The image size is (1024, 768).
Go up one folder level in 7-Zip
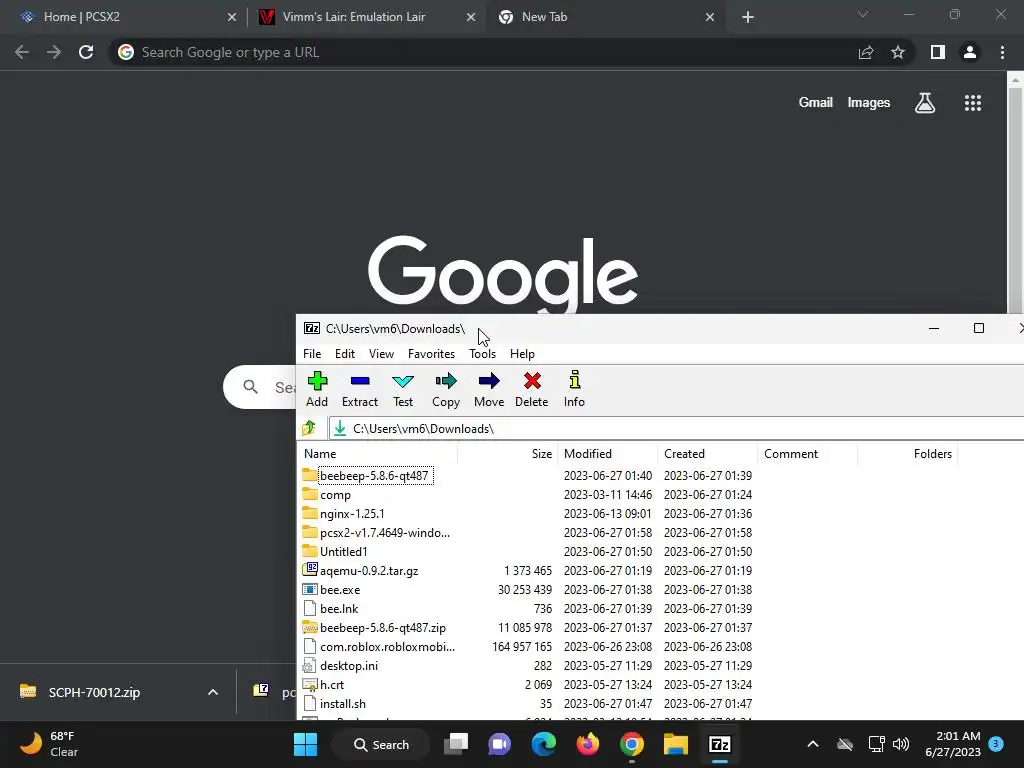(310, 428)
